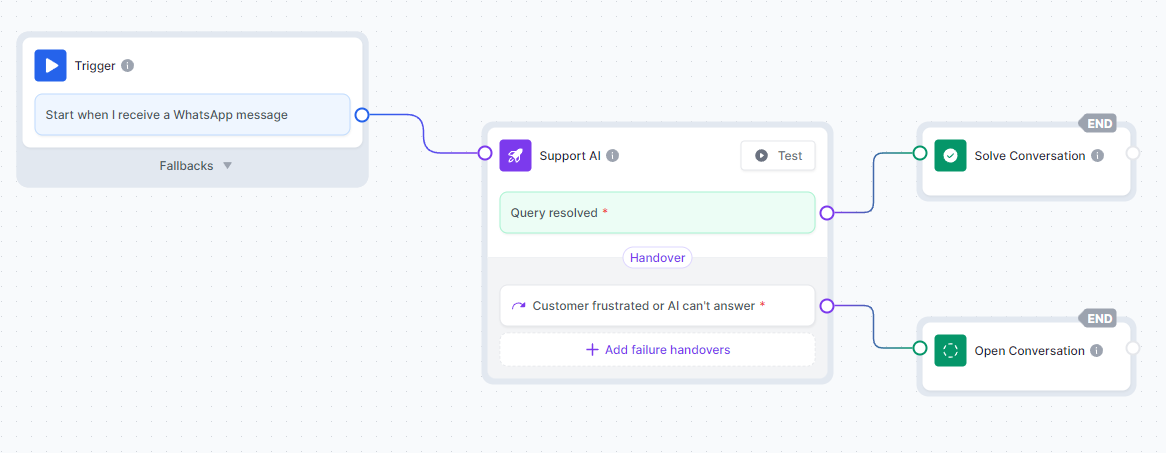Select the Trigger step title text
Viewport: 1166px width, 453px height.
95,65
